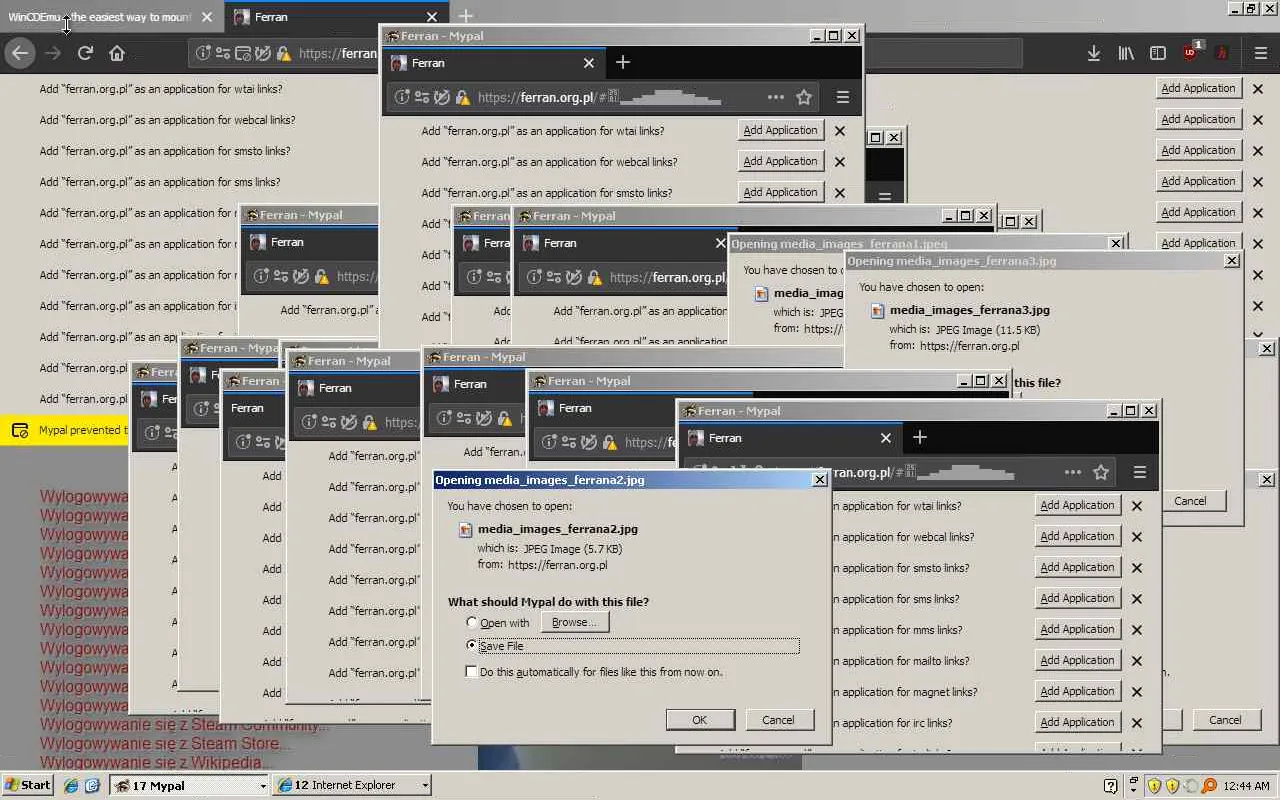Click the star in the window covering the main address bar
This screenshot has width=1280, height=800.
coord(804,97)
